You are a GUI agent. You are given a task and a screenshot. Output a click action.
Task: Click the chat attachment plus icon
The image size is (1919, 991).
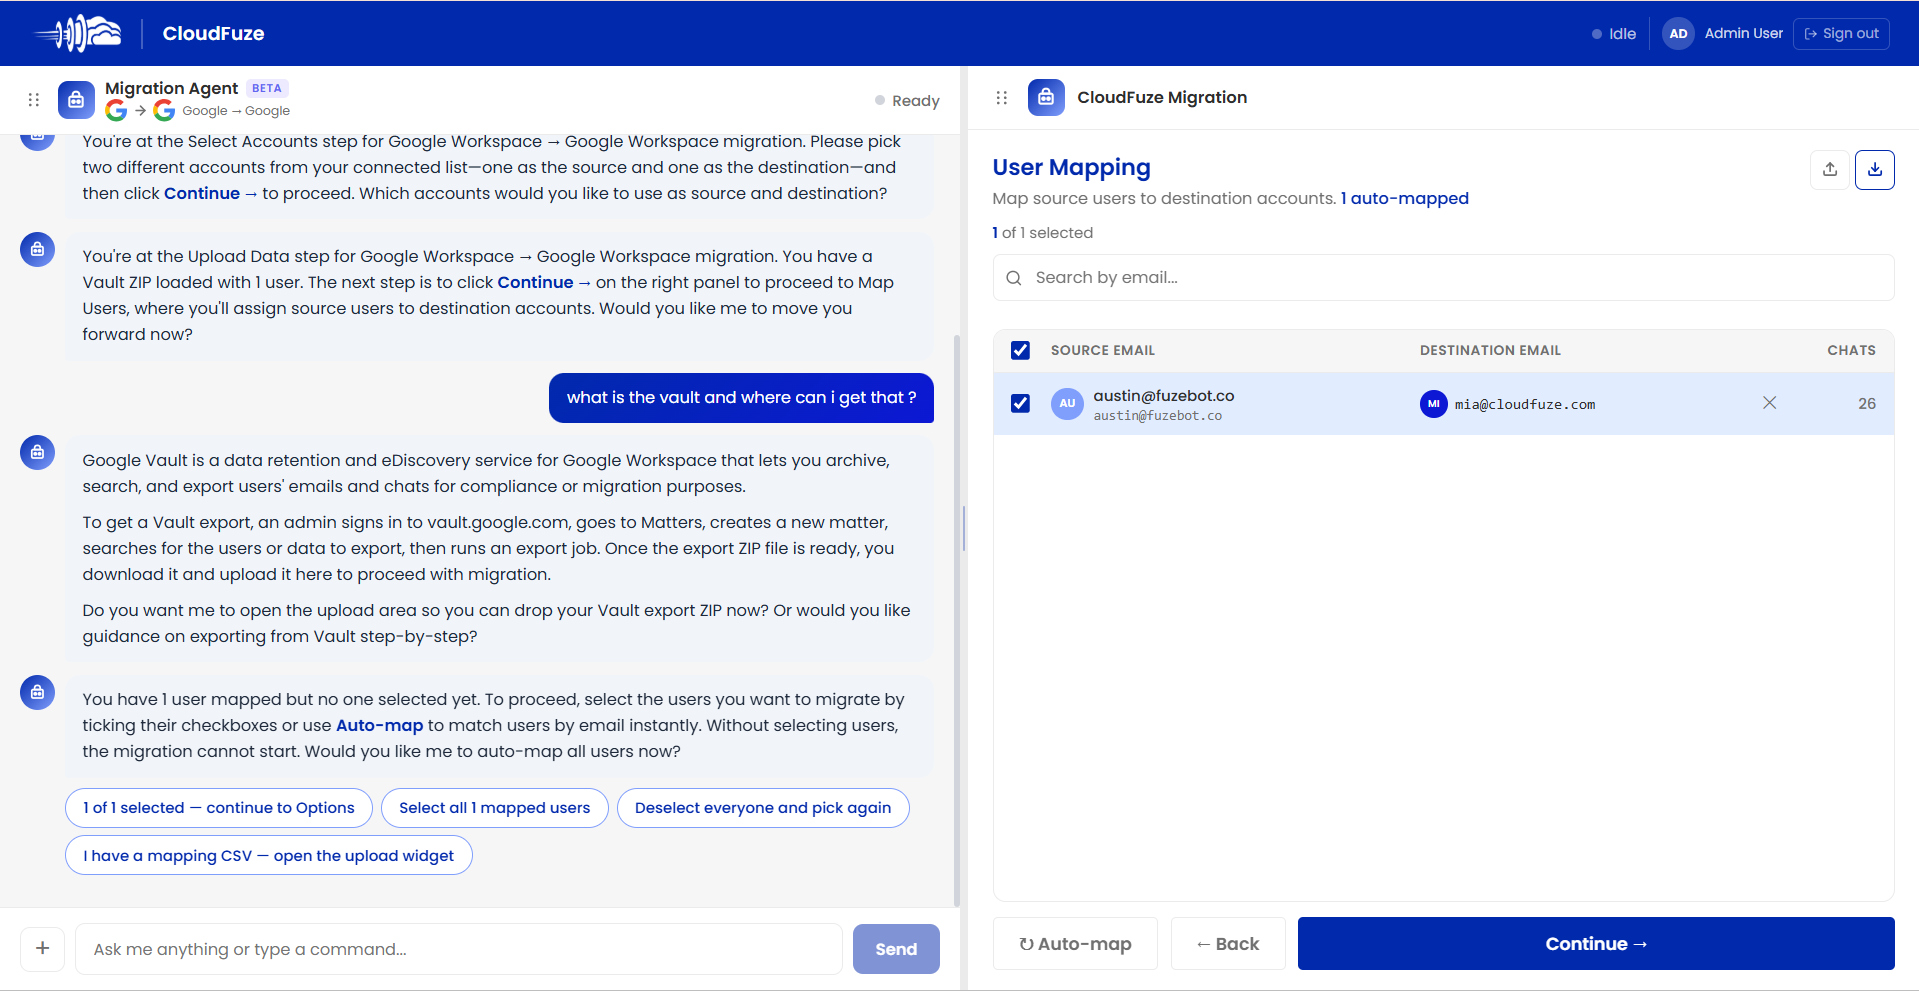pyautogui.click(x=43, y=948)
